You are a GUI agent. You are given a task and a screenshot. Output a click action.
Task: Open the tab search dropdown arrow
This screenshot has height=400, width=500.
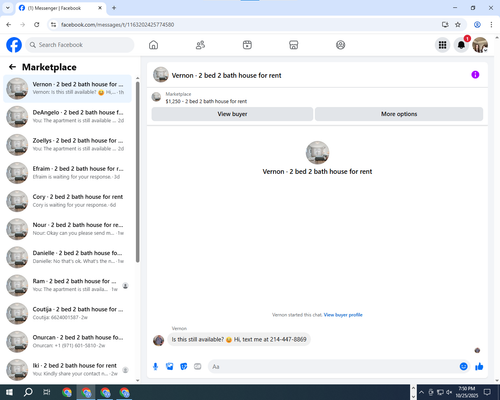click(8, 8)
